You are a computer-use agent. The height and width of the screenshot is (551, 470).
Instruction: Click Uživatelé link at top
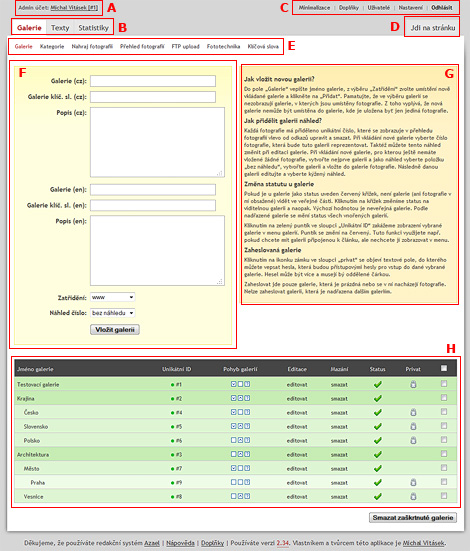tap(379, 7)
